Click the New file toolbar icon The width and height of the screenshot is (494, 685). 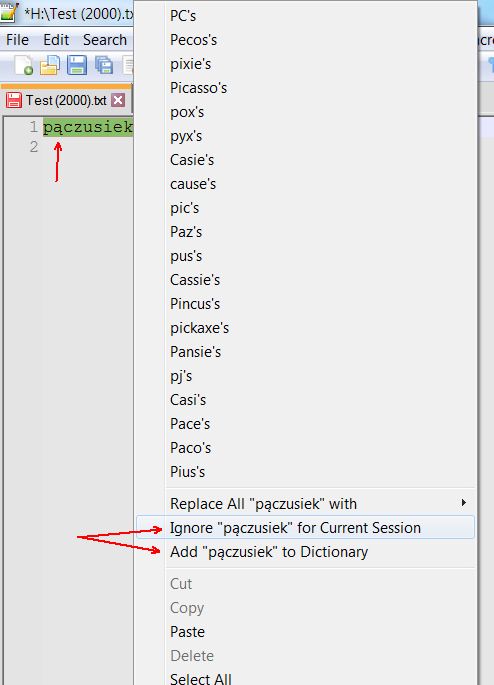(x=24, y=66)
